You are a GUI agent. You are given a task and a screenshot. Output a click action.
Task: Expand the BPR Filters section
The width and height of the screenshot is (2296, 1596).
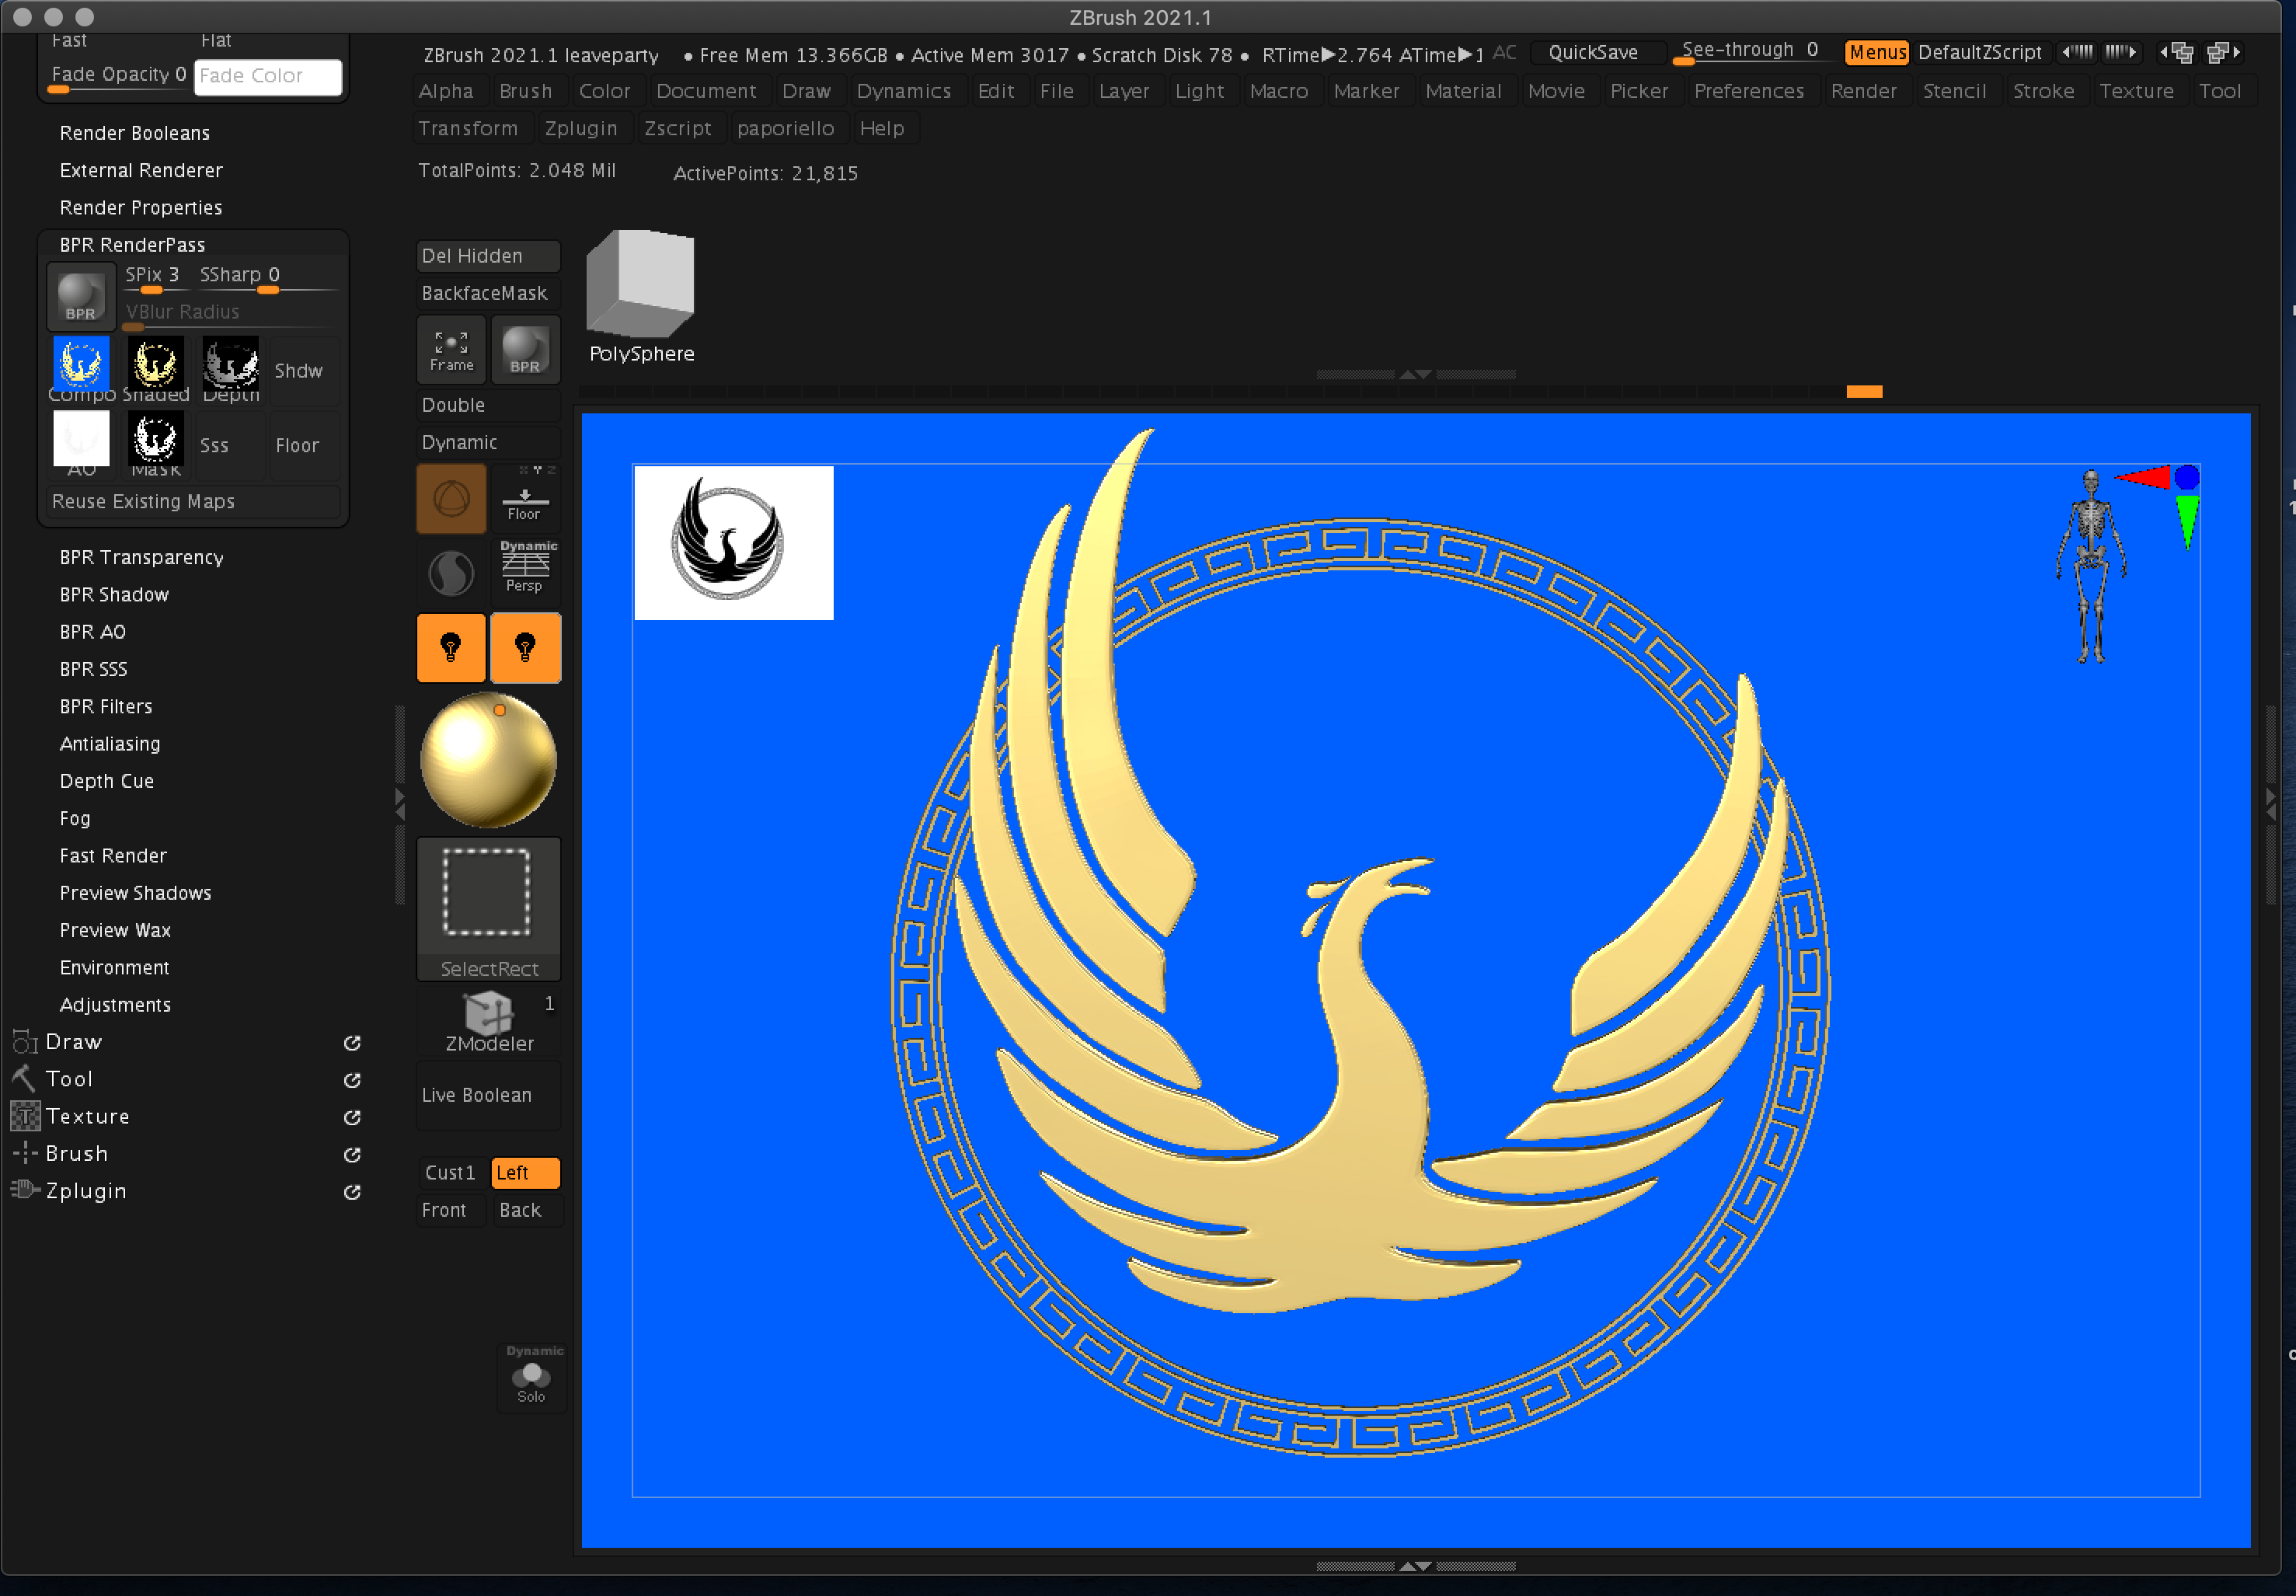106,706
